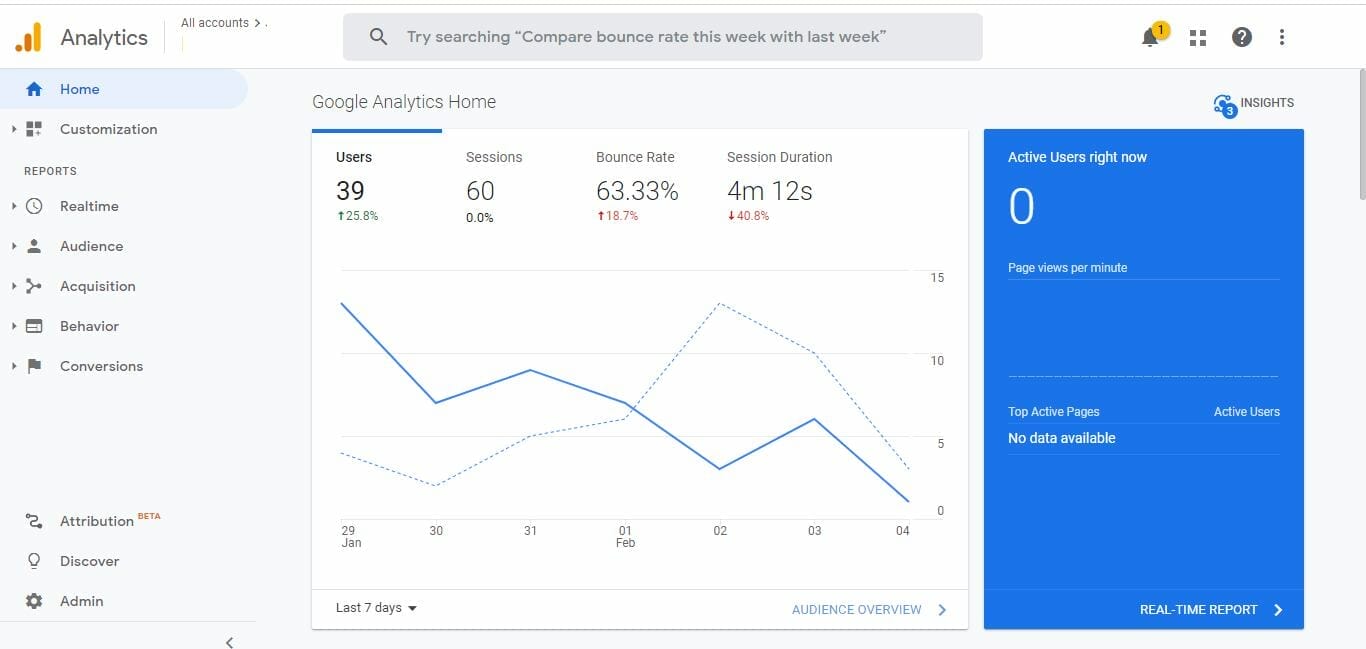Screen dimensions: 1366x649
Task: Collapse the navigation sidebar with the chevron
Action: click(229, 642)
